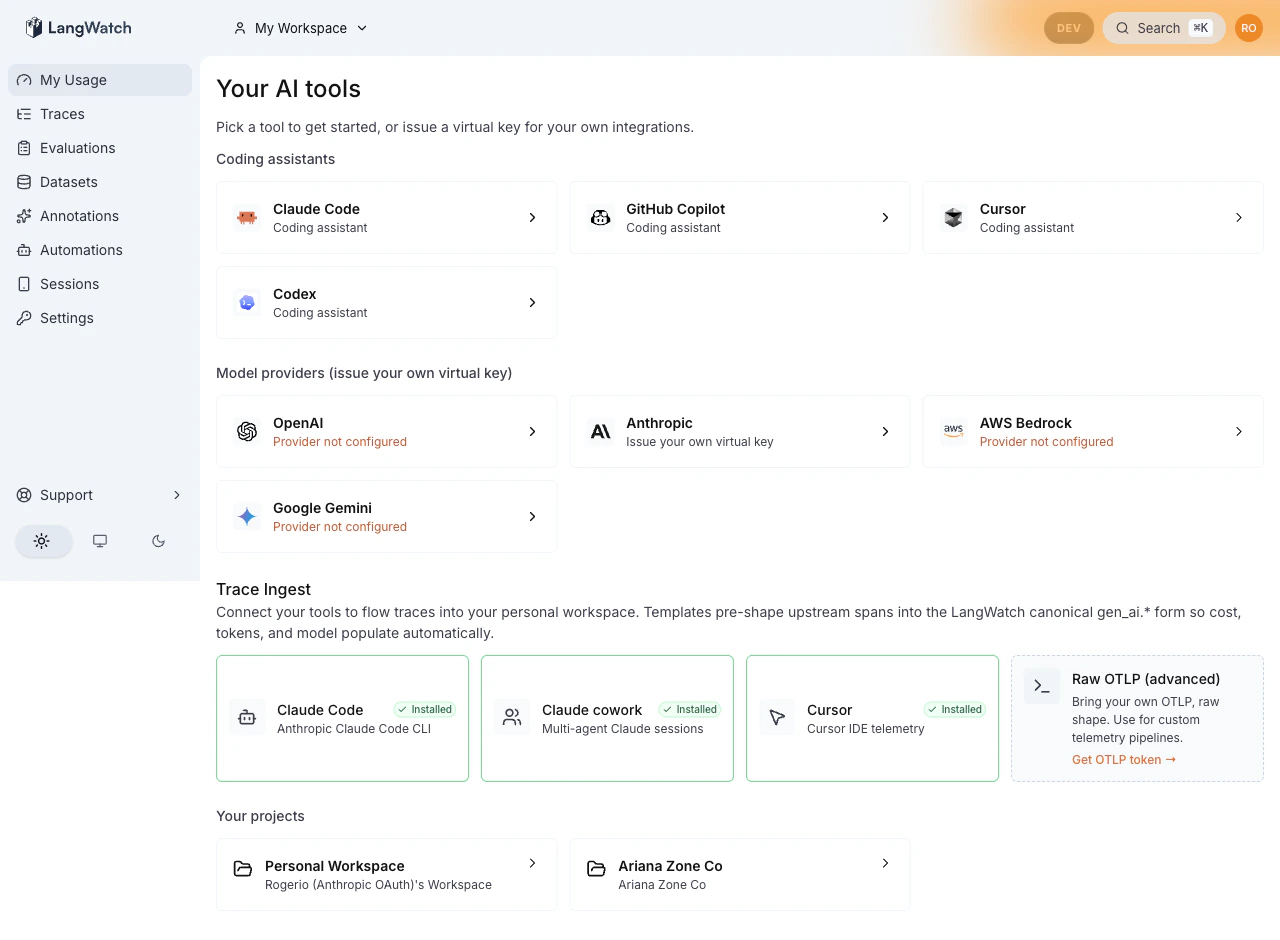The height and width of the screenshot is (940, 1280).
Task: Click the OpenAI provider icon
Action: point(247,431)
